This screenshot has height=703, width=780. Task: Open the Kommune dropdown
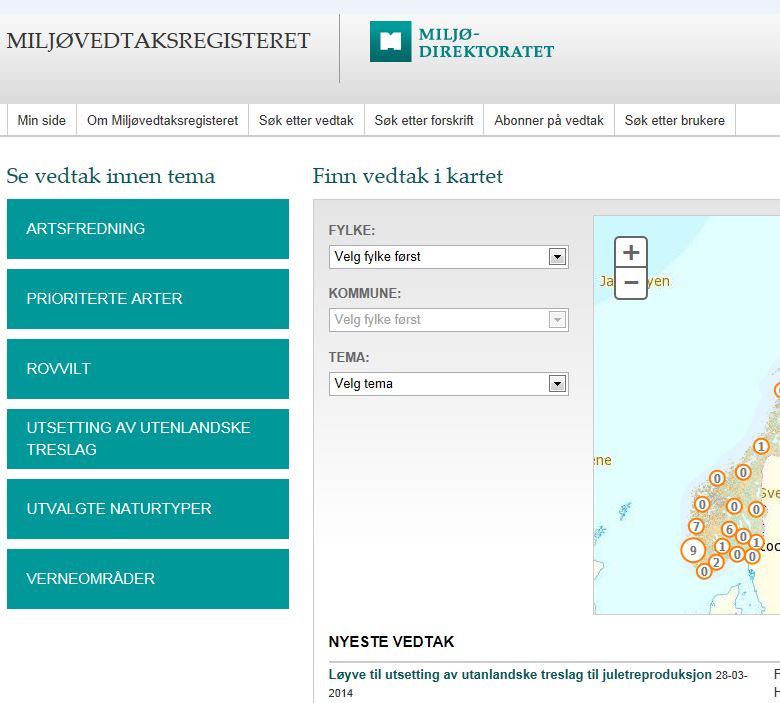[448, 319]
